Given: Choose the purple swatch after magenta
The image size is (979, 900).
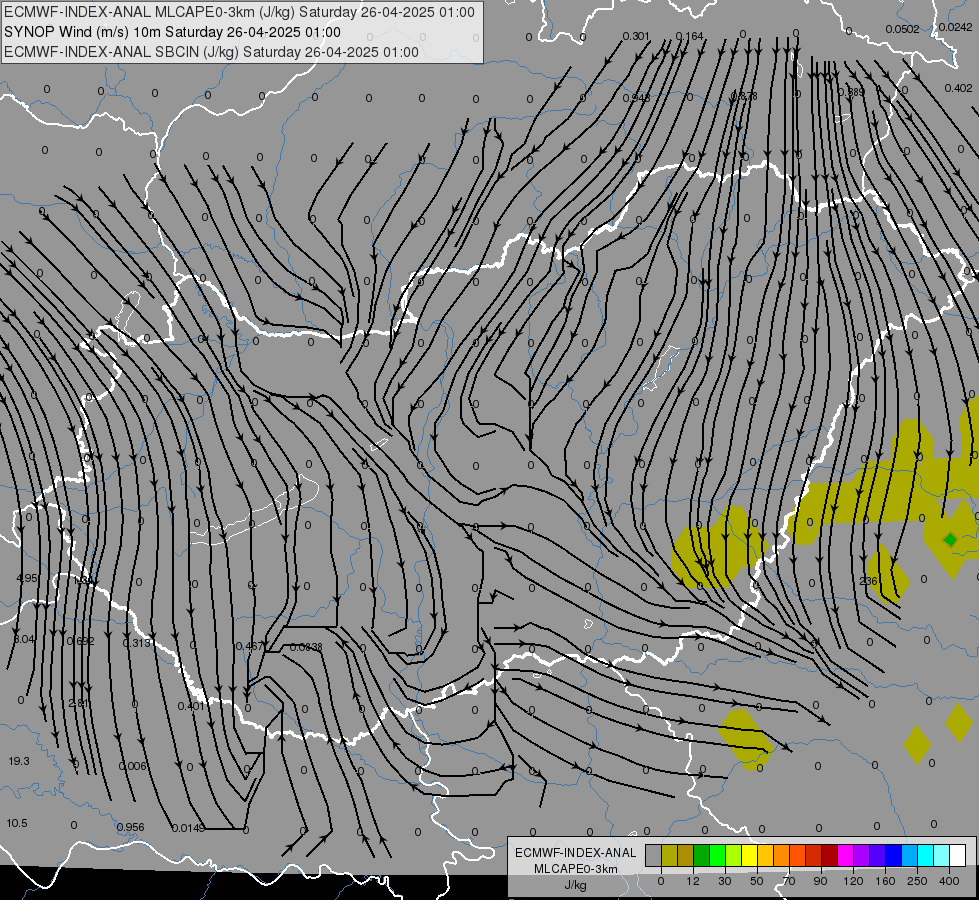Looking at the screenshot, I should 862,855.
